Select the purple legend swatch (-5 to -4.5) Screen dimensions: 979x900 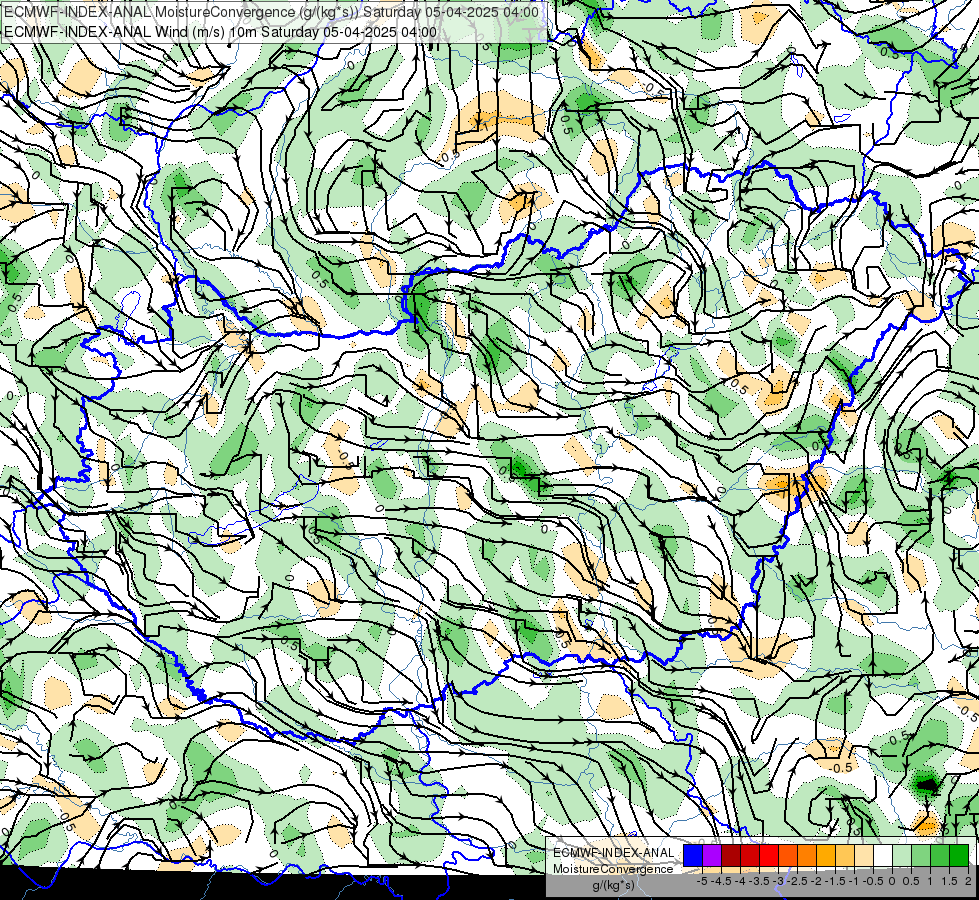(712, 855)
